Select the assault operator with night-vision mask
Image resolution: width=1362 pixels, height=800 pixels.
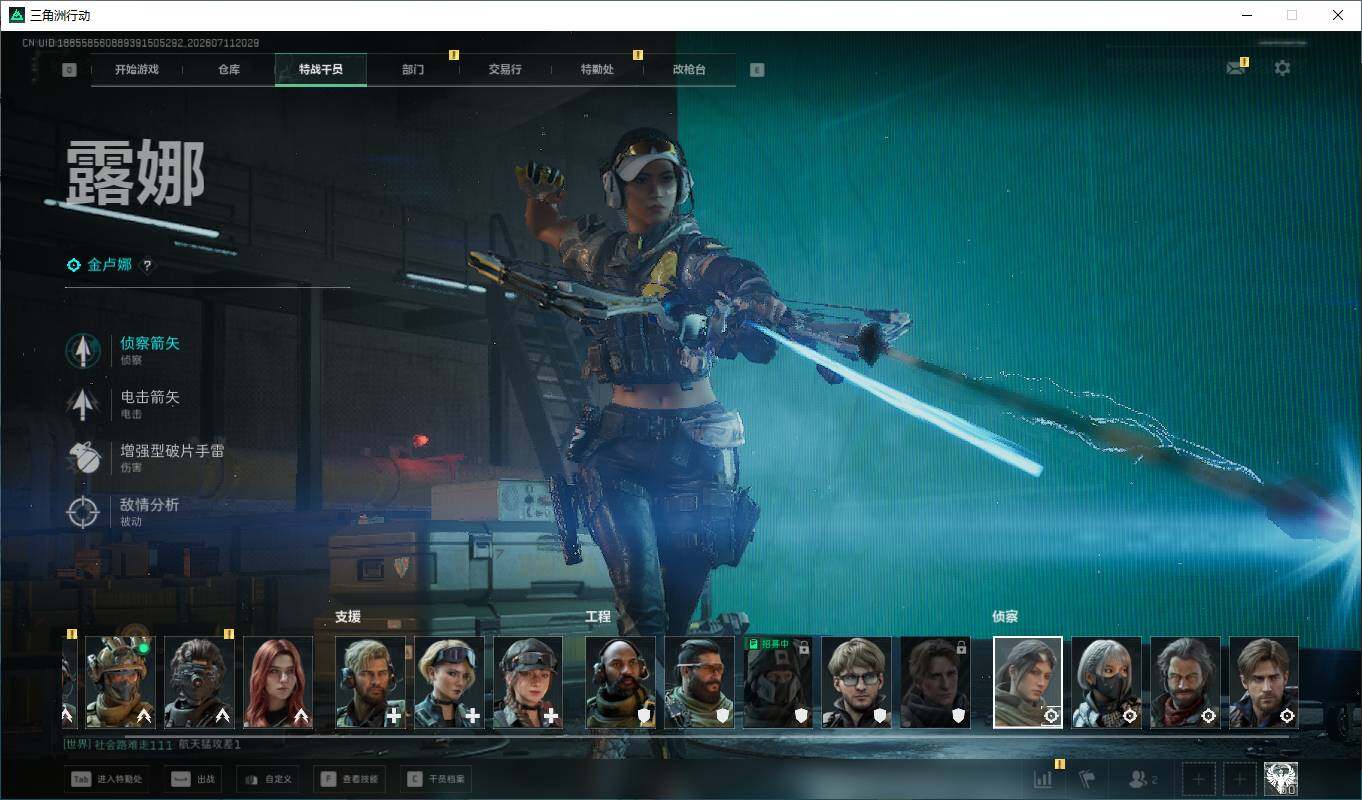(x=199, y=682)
